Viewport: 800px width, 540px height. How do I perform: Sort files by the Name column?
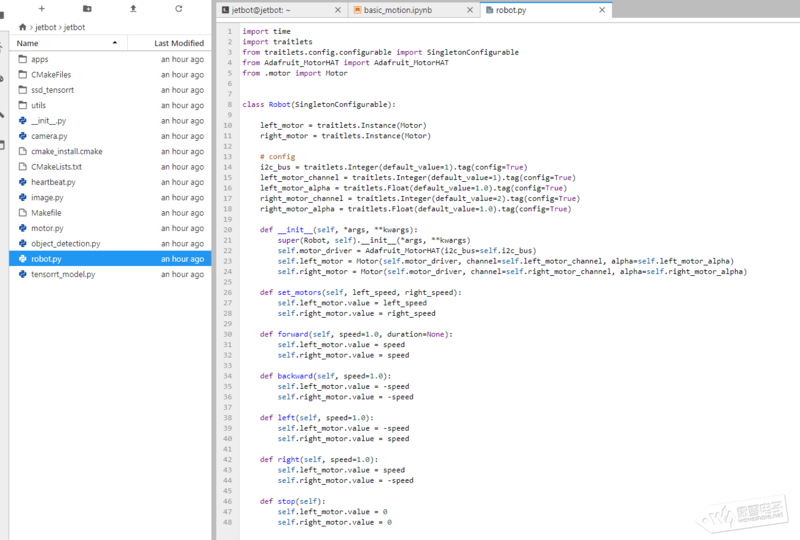[68, 43]
